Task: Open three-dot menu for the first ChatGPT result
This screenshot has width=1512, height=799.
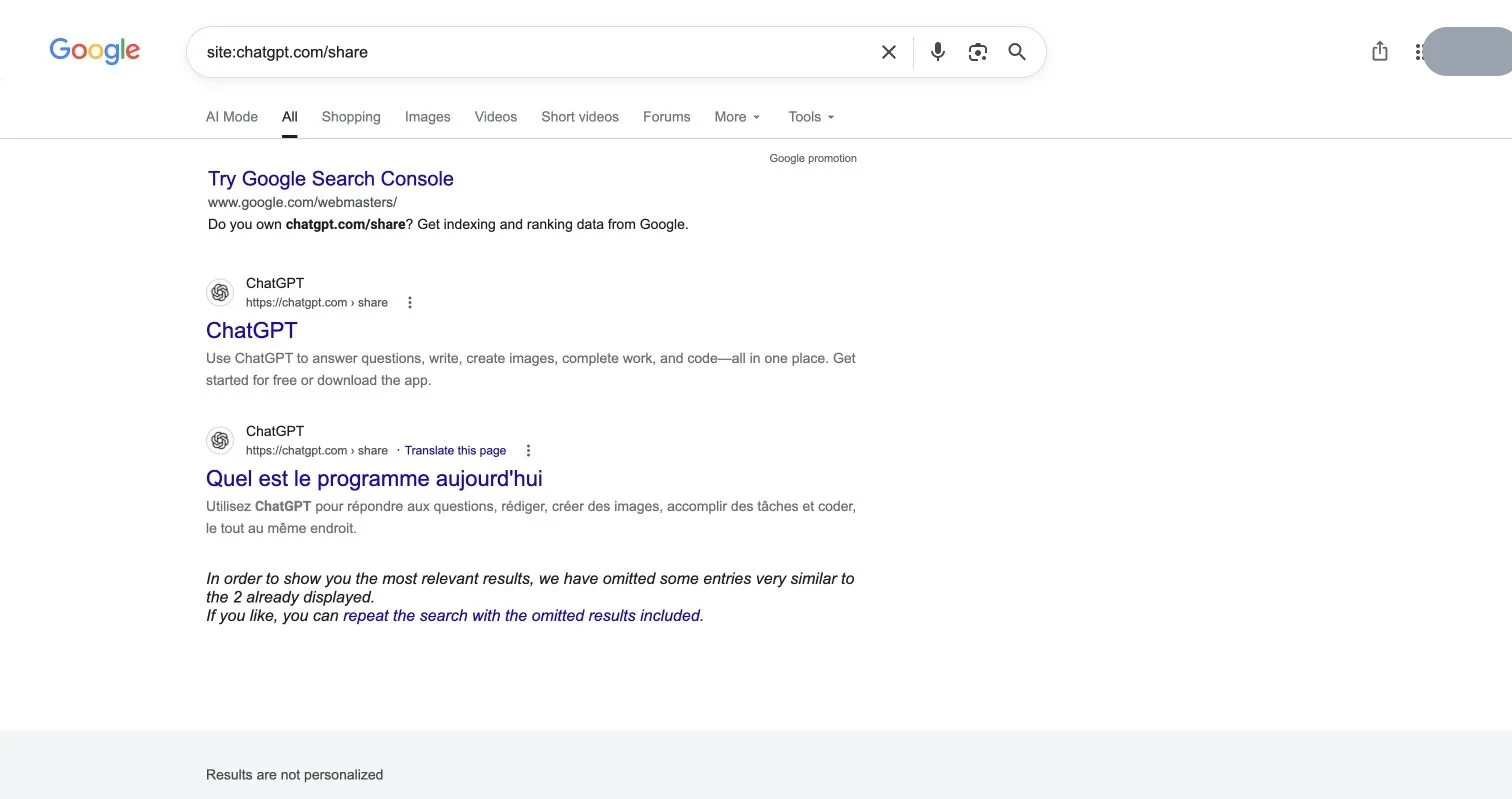Action: click(x=409, y=303)
